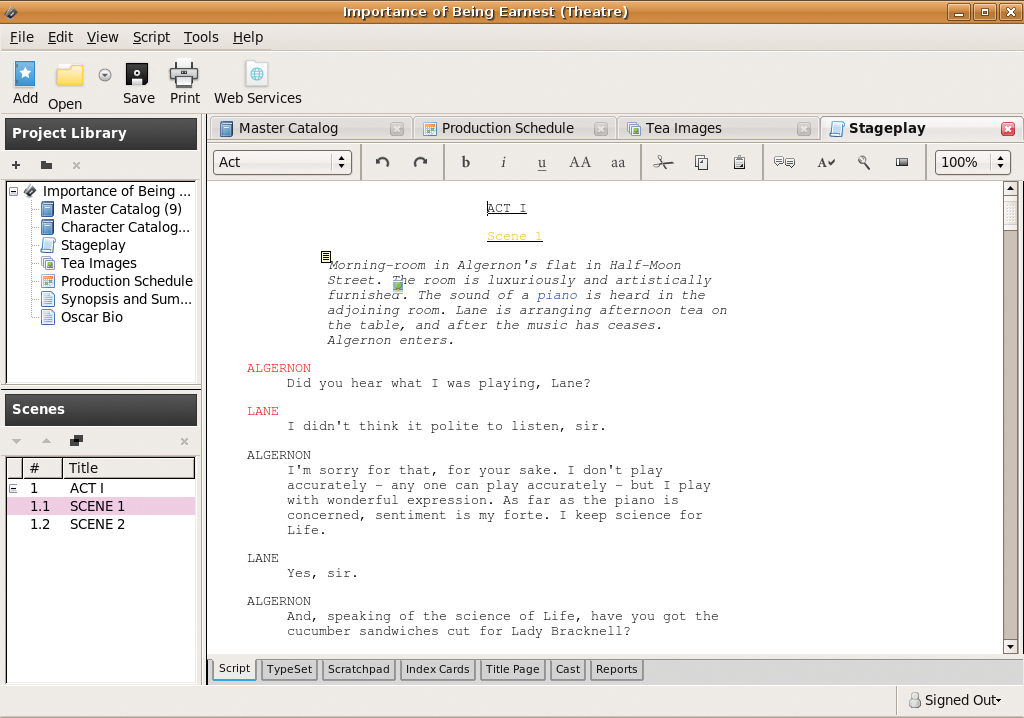Viewport: 1024px width, 718px height.
Task: Click the script note icon beside Morning-room
Action: [326, 257]
